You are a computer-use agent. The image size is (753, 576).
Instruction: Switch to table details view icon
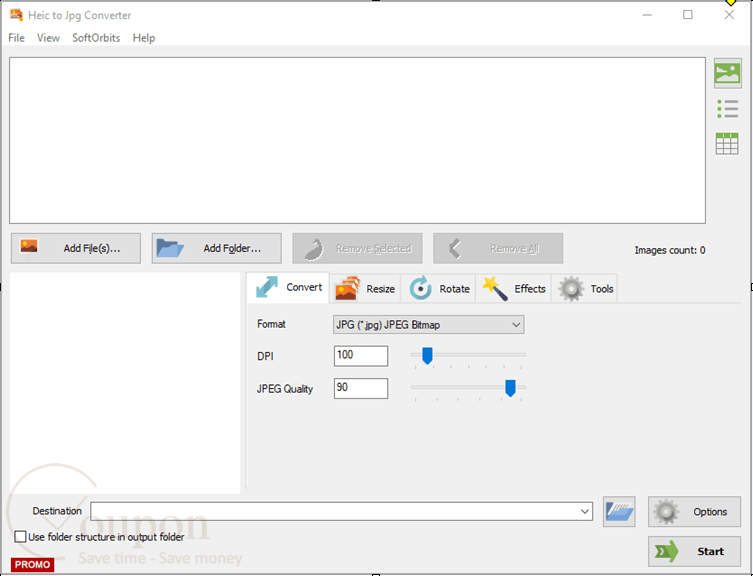tap(727, 144)
